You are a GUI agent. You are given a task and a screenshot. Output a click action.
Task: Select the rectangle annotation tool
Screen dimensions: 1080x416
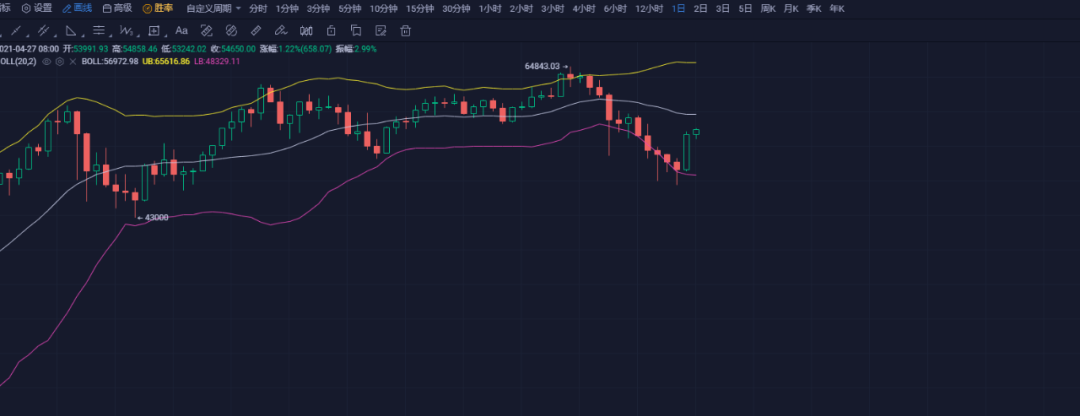coord(154,30)
